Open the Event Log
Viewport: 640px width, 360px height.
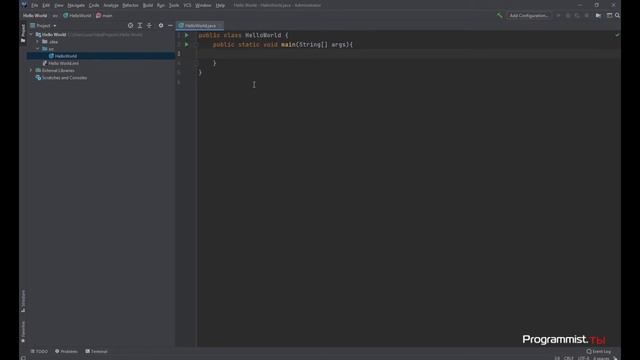point(599,351)
